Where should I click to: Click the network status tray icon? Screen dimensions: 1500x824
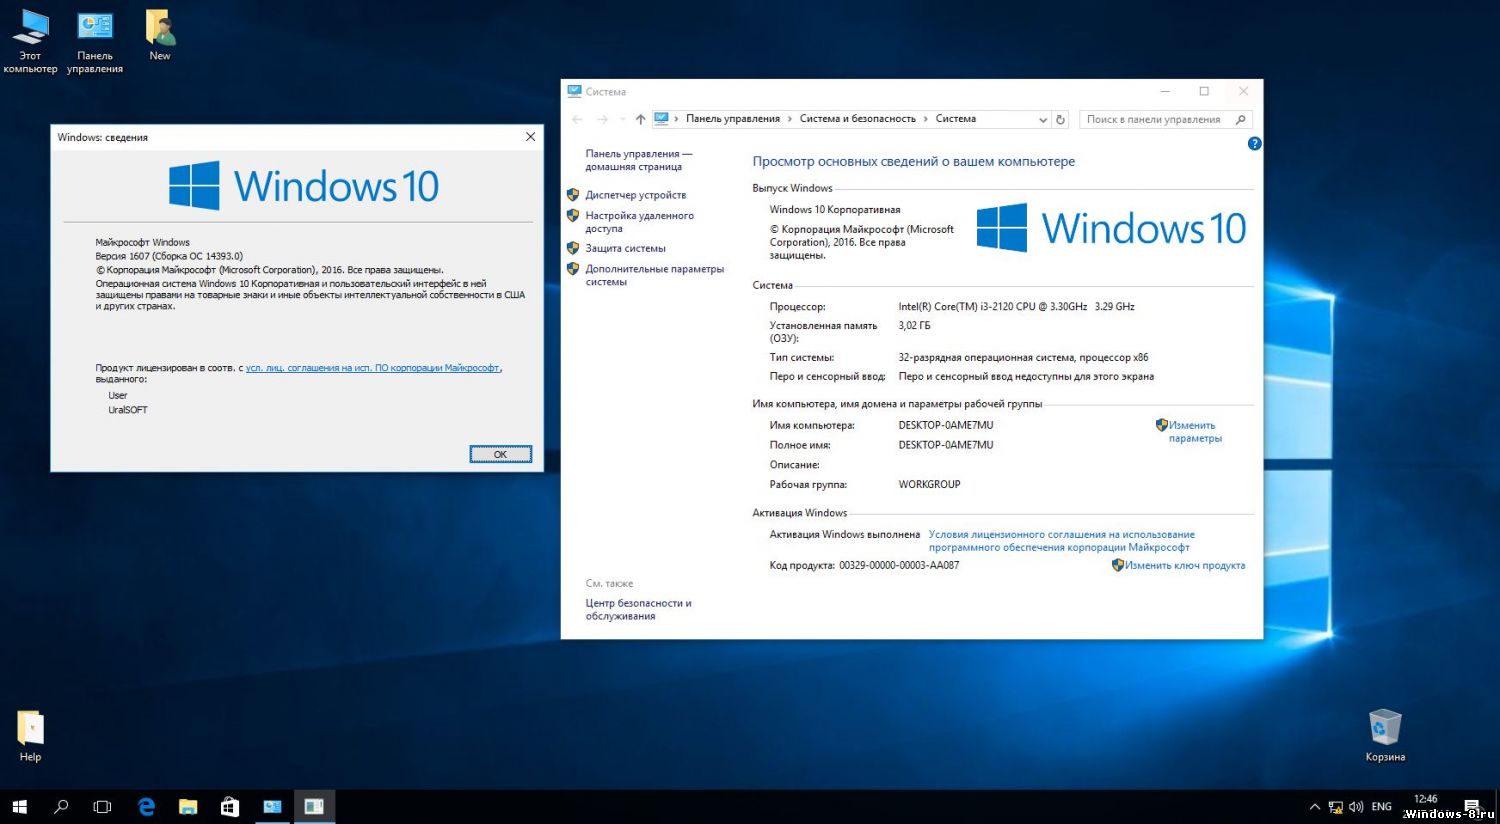(1335, 807)
